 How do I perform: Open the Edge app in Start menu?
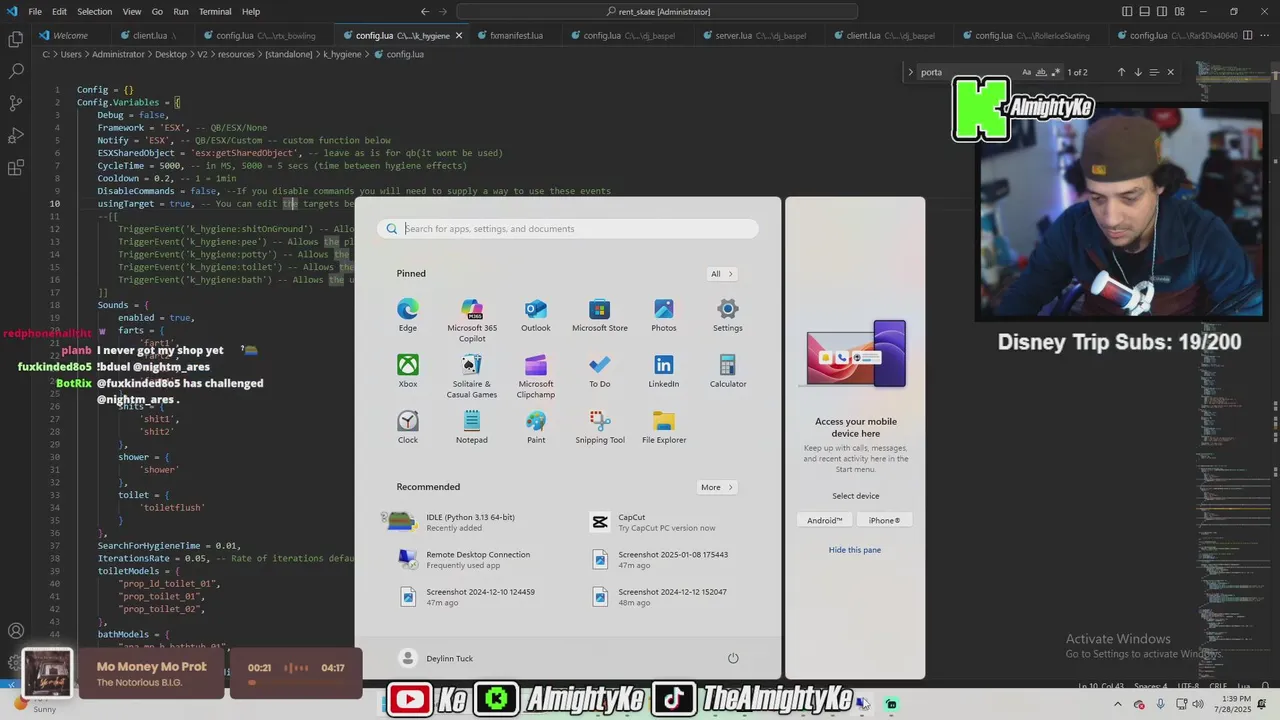(407, 315)
